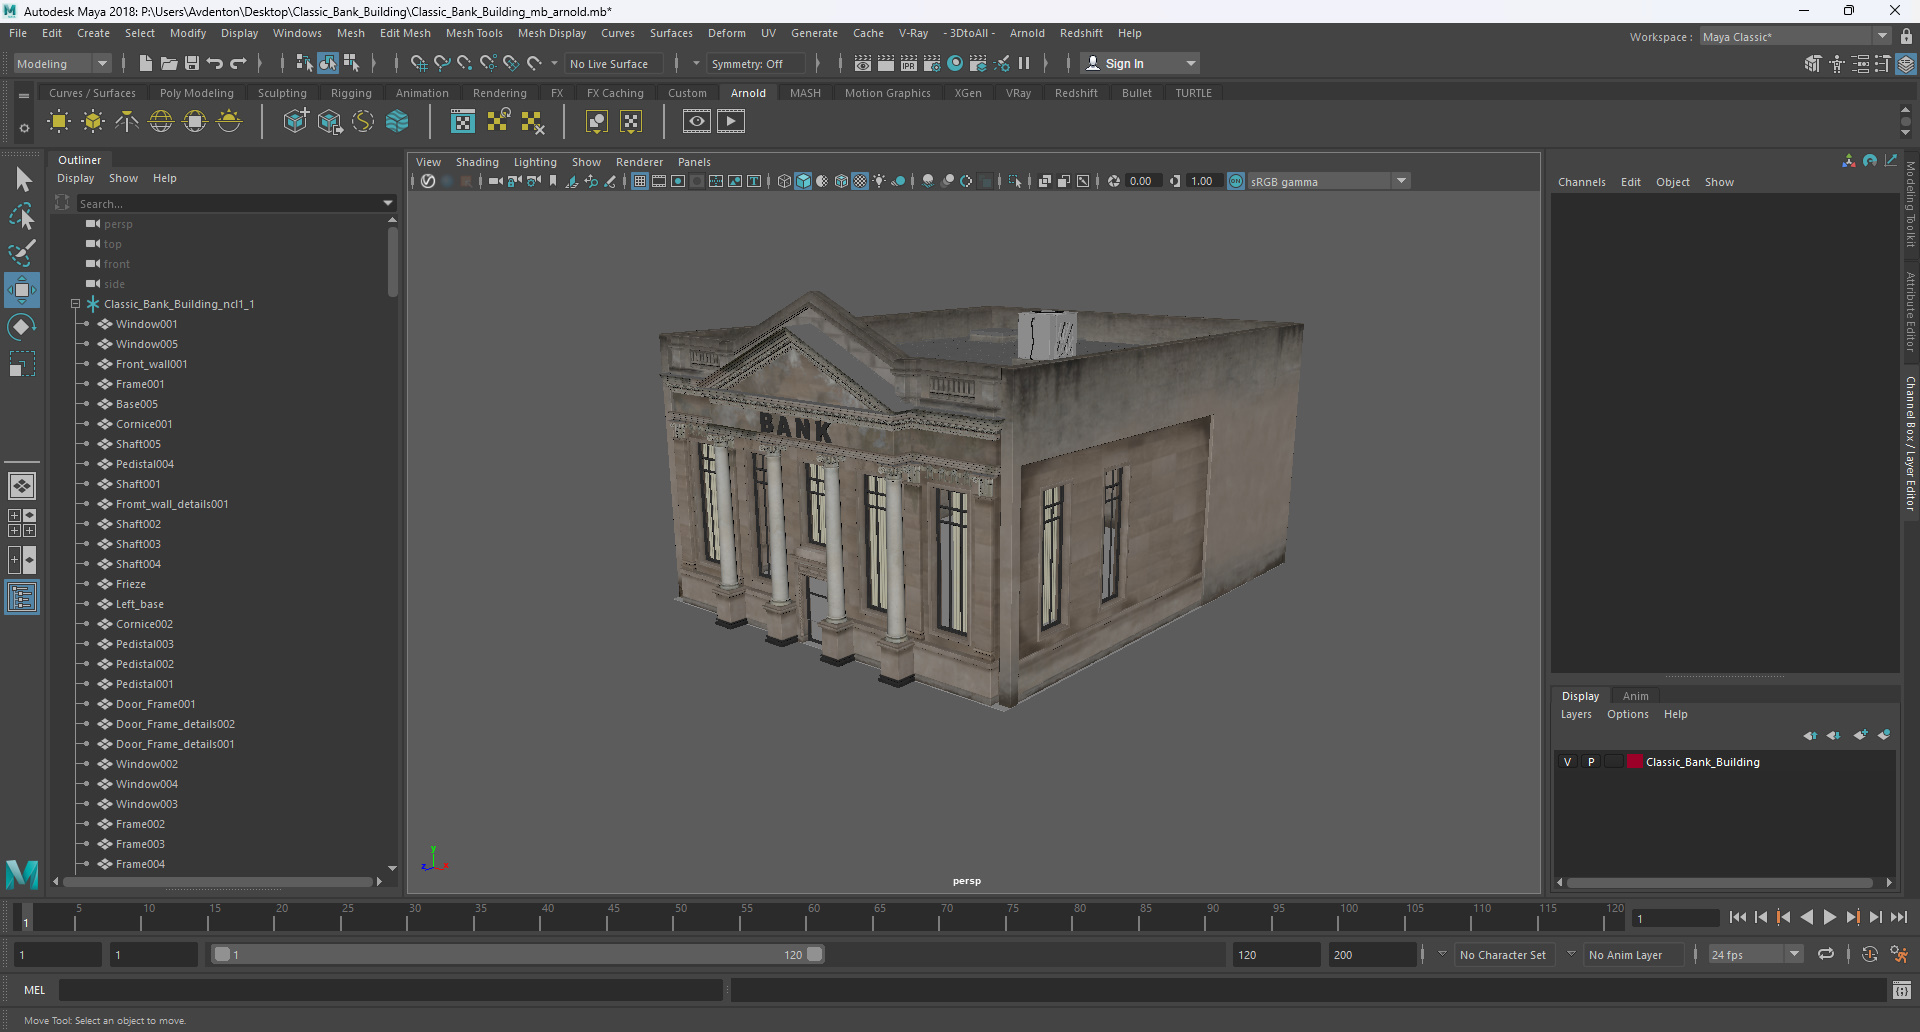This screenshot has width=1920, height=1032.
Task: Pause rendering status line icon
Action: (1024, 63)
